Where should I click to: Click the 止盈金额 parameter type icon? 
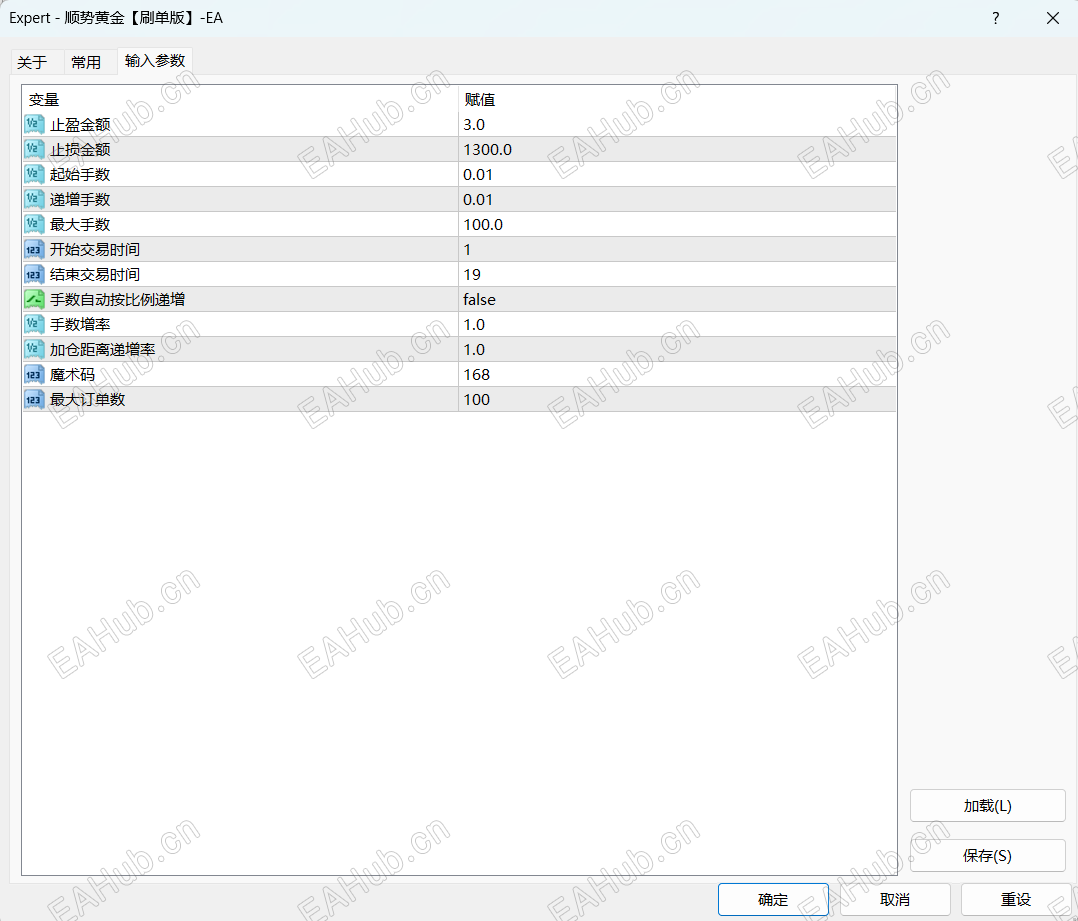point(32,124)
